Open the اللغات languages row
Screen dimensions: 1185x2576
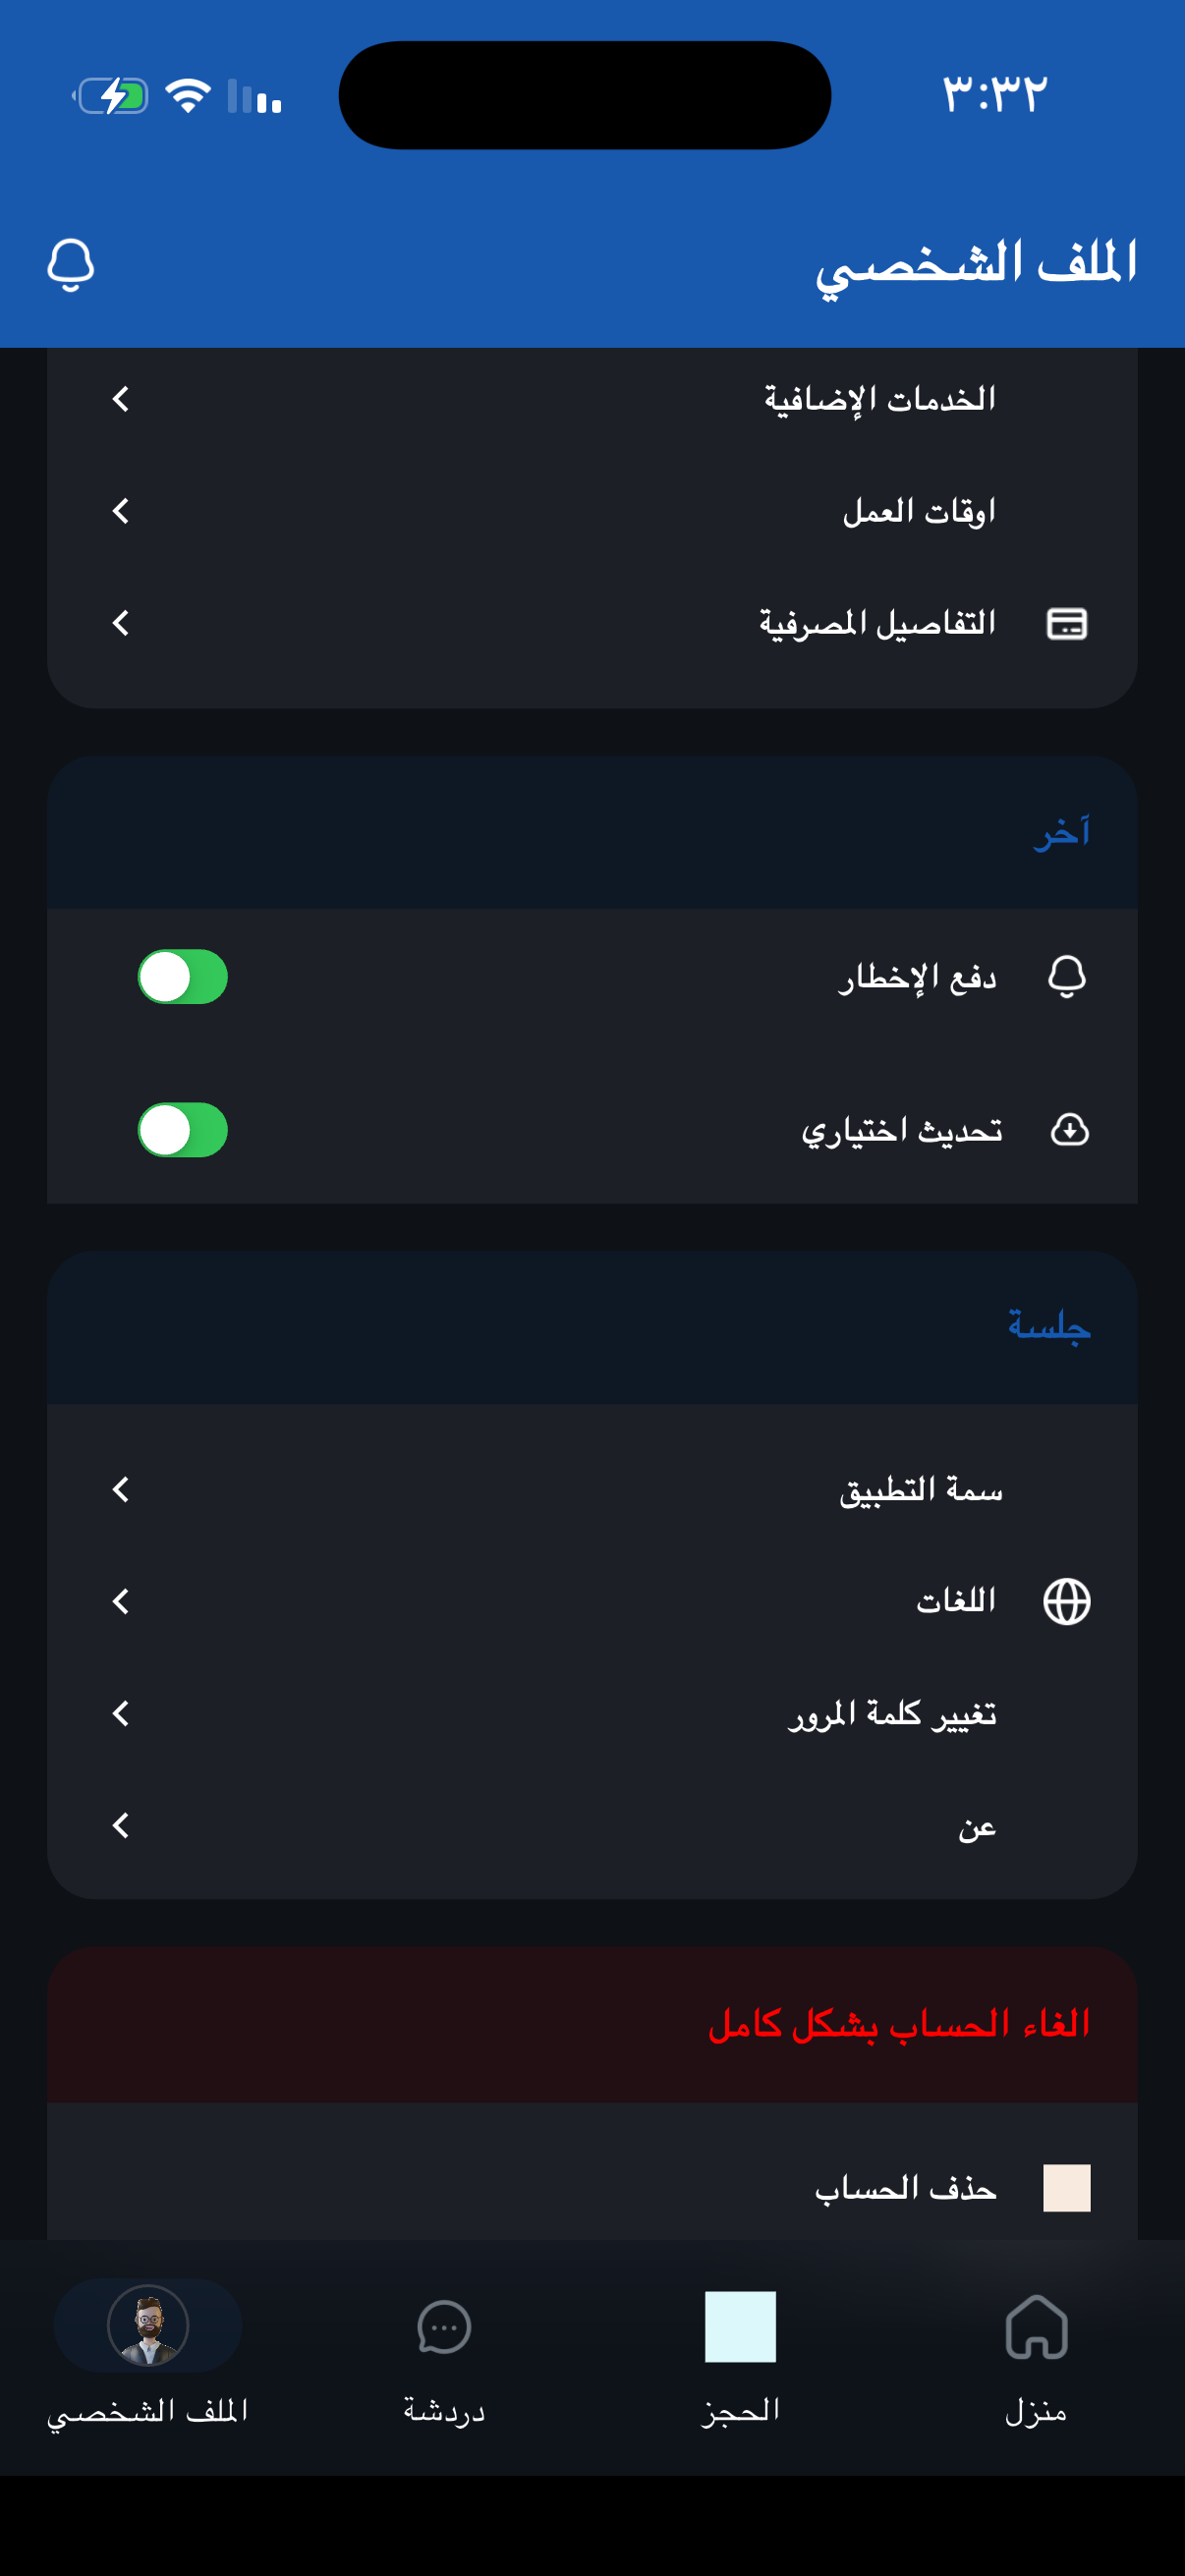pyautogui.click(x=955, y=1601)
